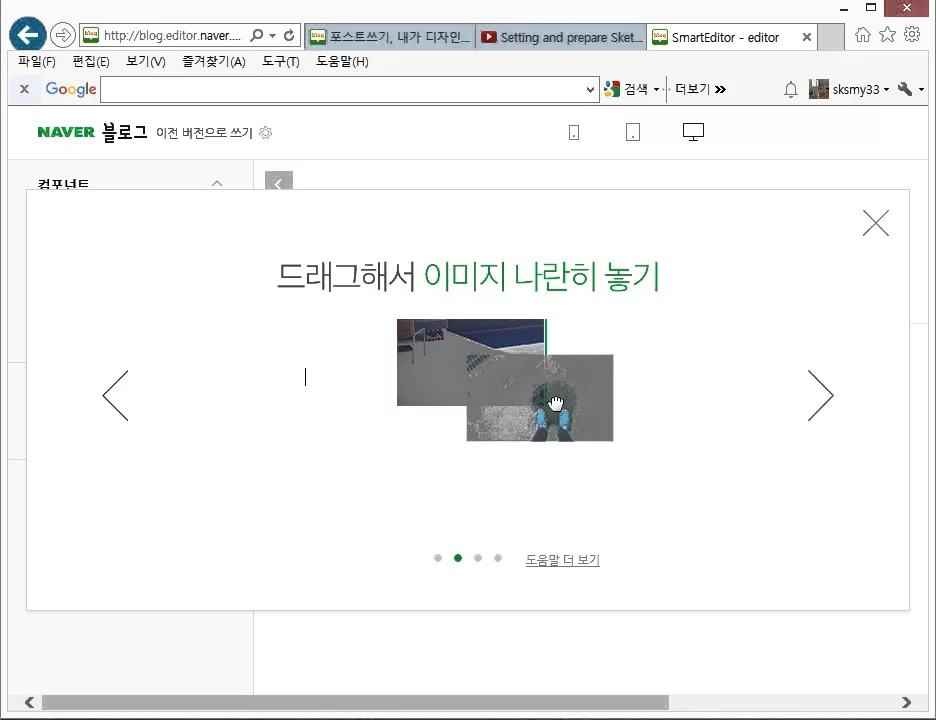Screen dimensions: 936x720
Task: Go to browser Home icon
Action: point(863,35)
